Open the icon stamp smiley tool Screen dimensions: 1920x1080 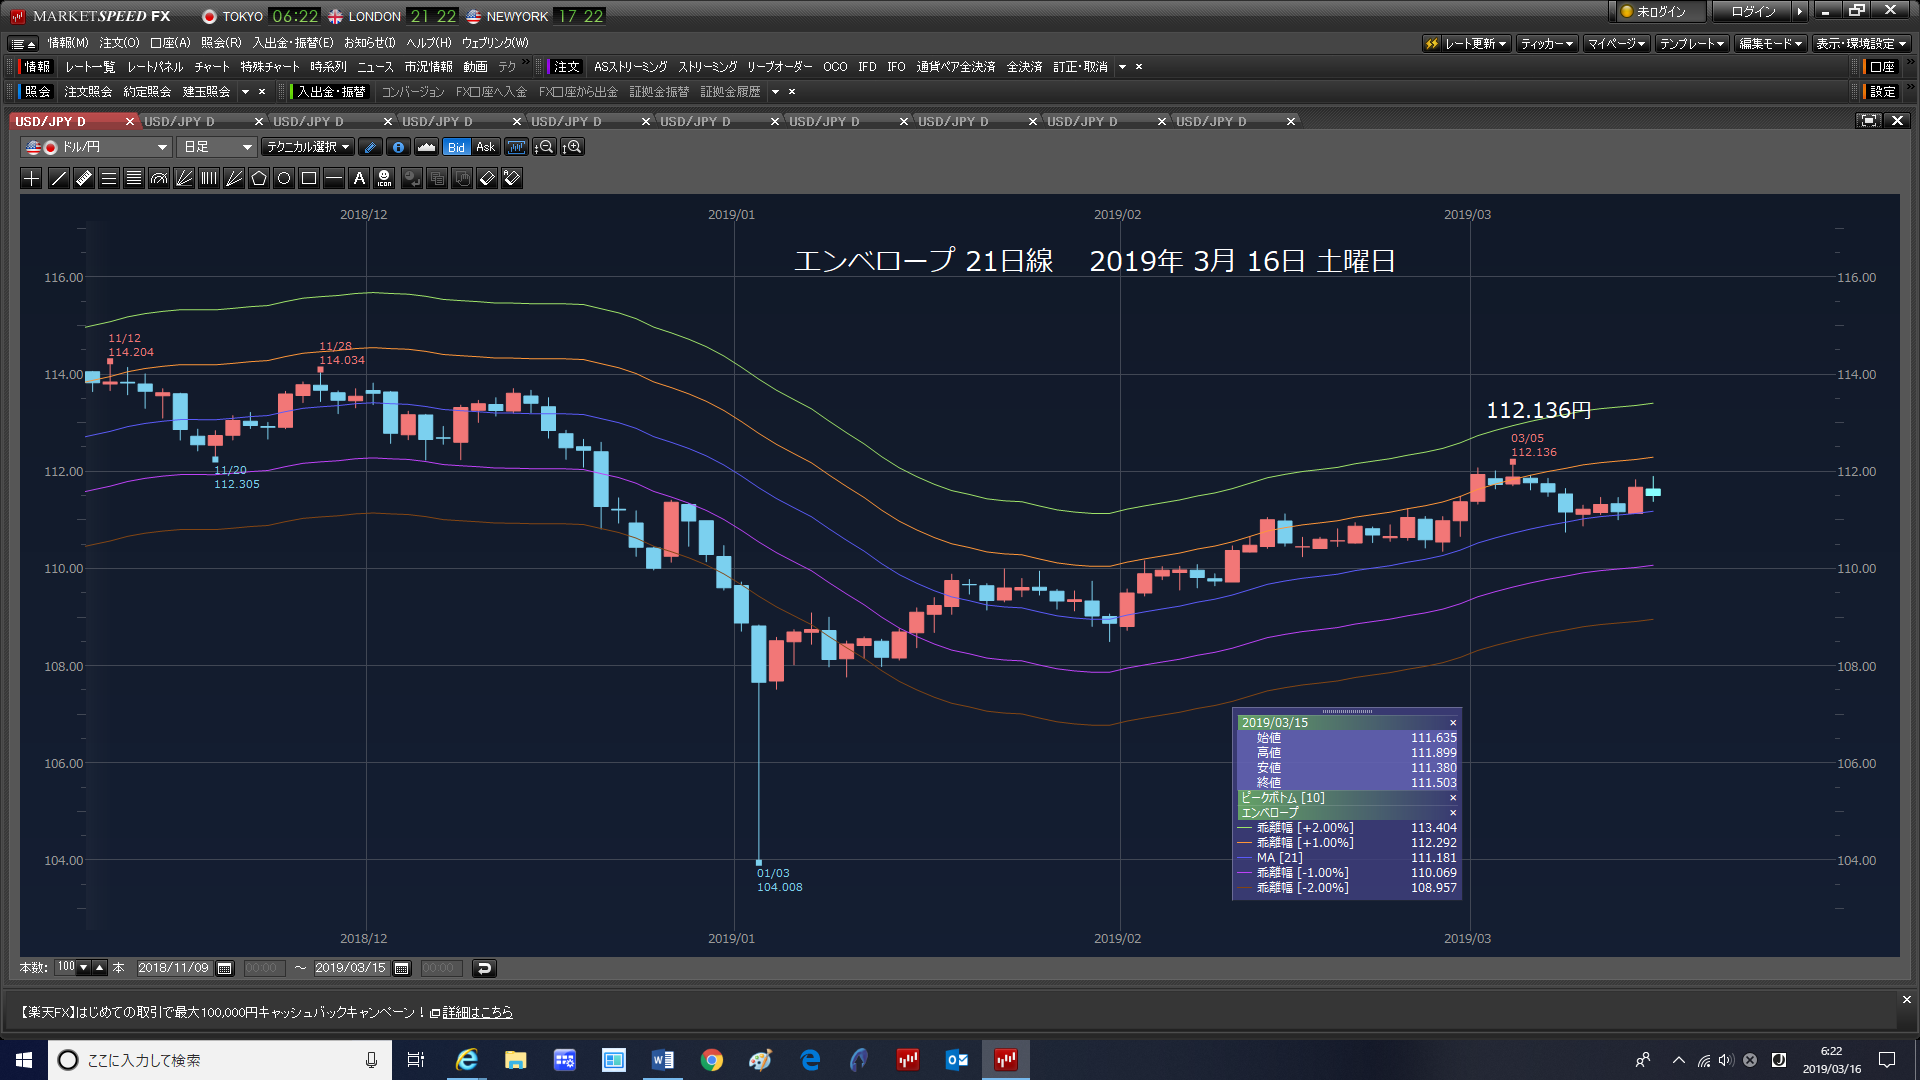click(385, 178)
